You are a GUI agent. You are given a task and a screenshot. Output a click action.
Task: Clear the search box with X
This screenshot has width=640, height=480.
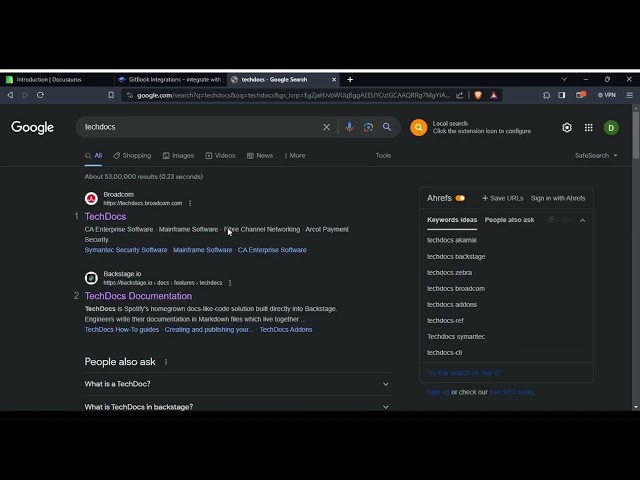[327, 127]
